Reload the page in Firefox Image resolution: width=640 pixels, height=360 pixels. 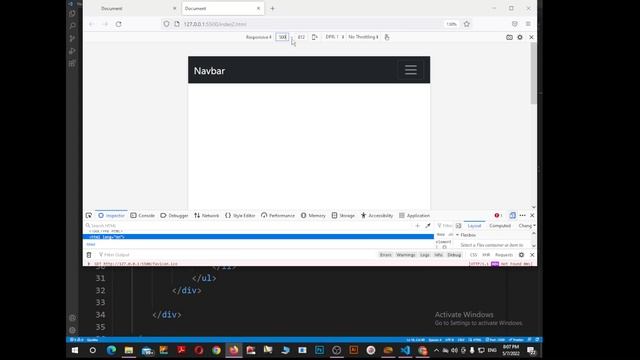[118, 24]
